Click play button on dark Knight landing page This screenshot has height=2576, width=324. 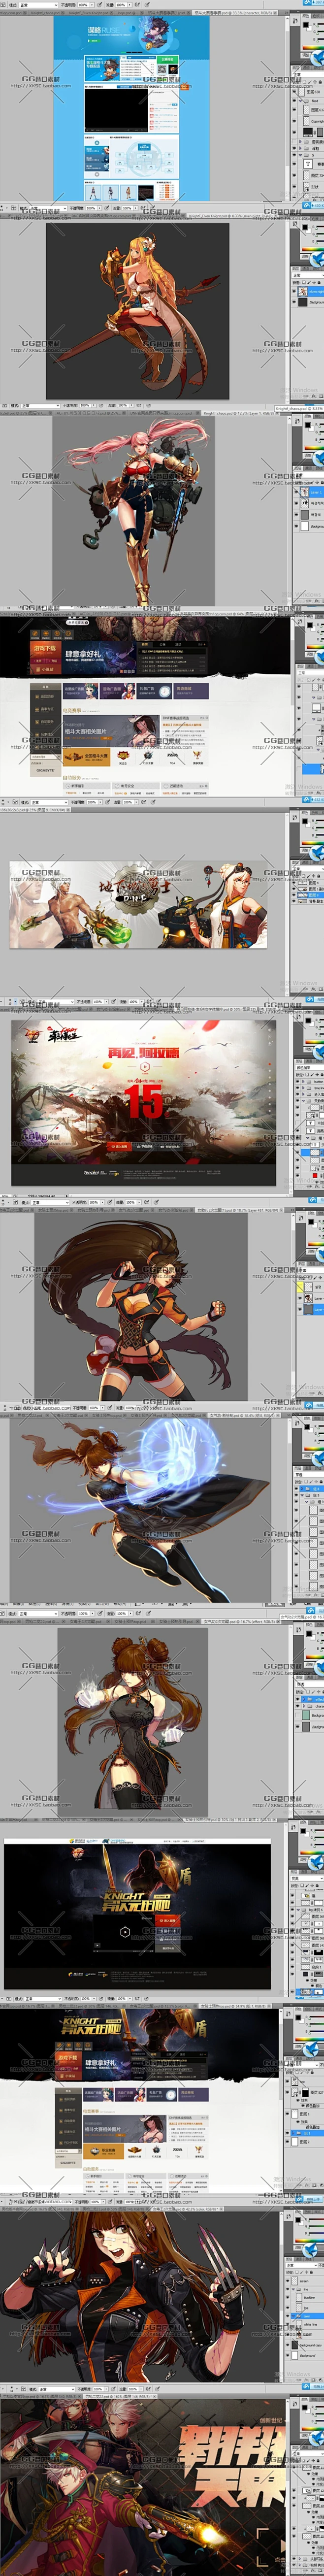coord(124,1931)
